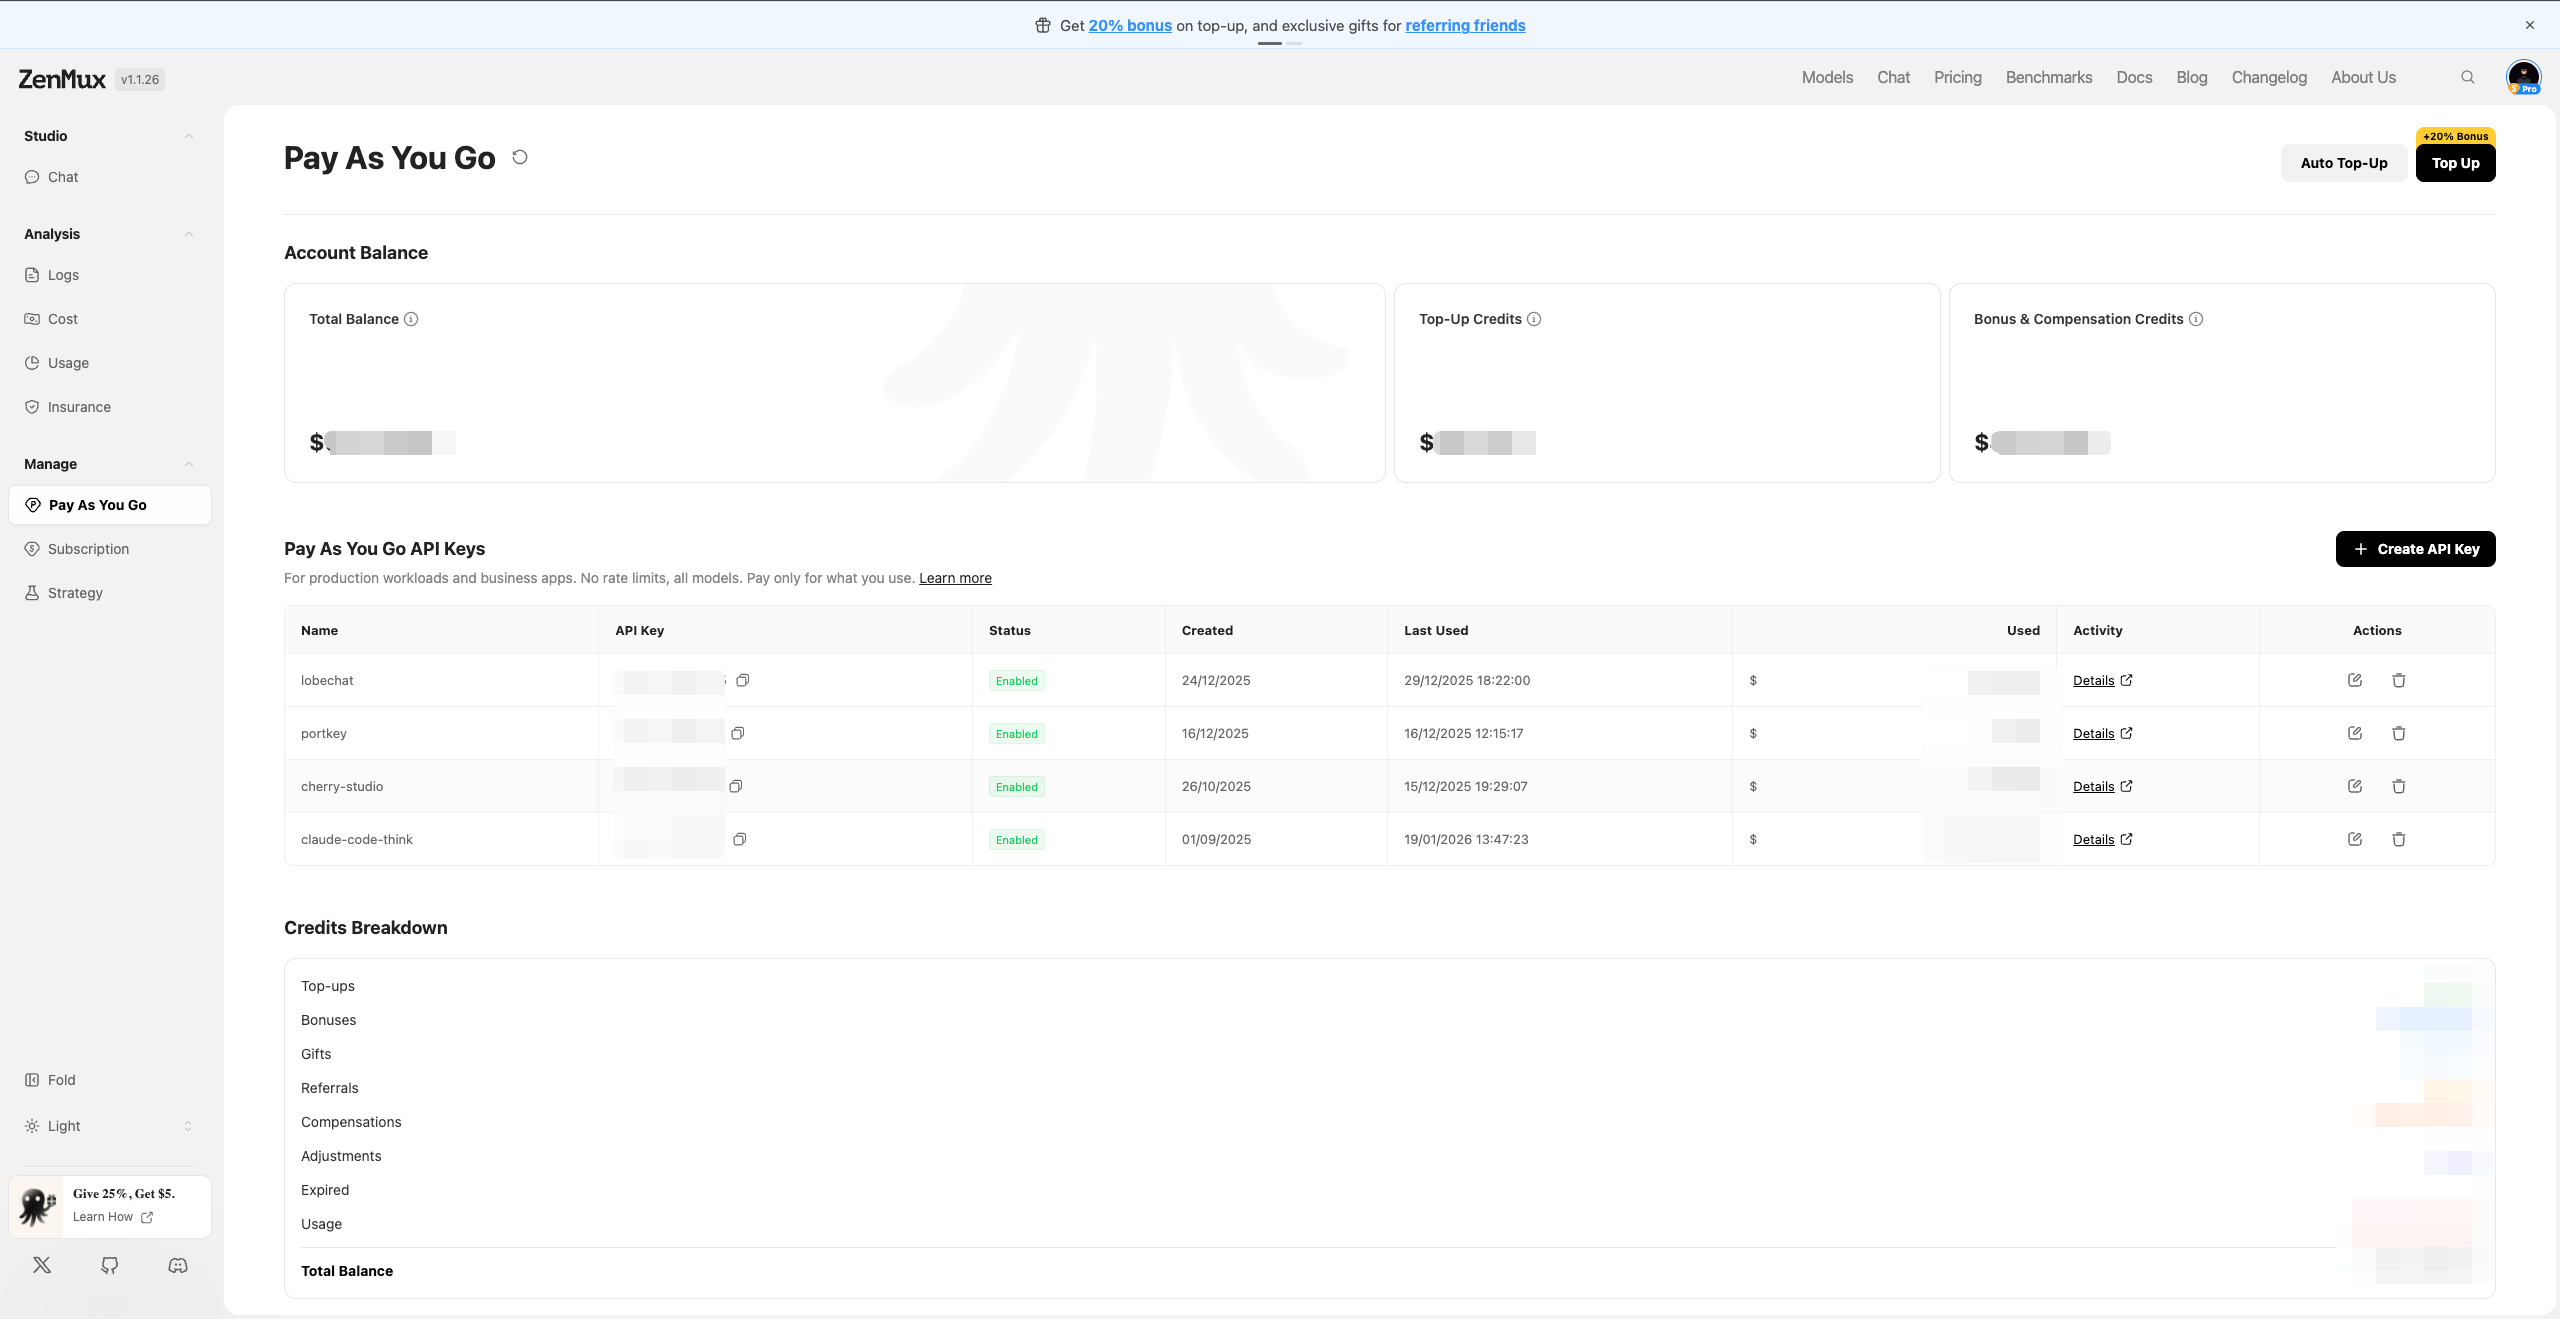The height and width of the screenshot is (1319, 2560).
Task: Edit the portkey API key
Action: [2355, 733]
